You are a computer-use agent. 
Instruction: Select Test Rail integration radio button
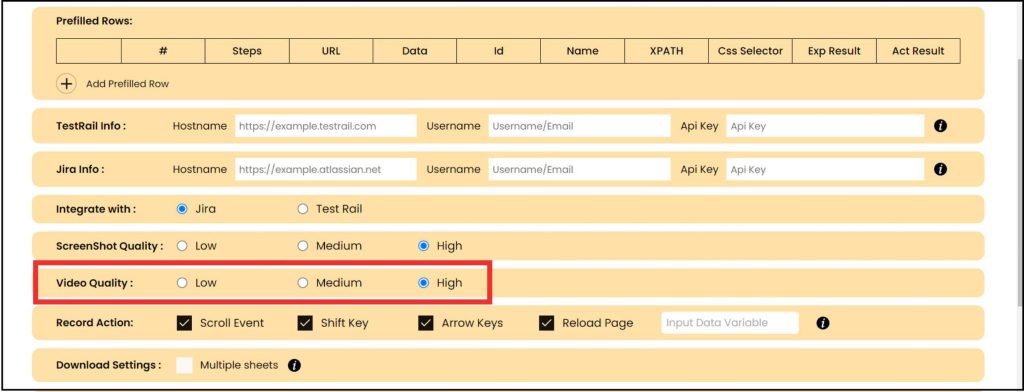pos(302,209)
